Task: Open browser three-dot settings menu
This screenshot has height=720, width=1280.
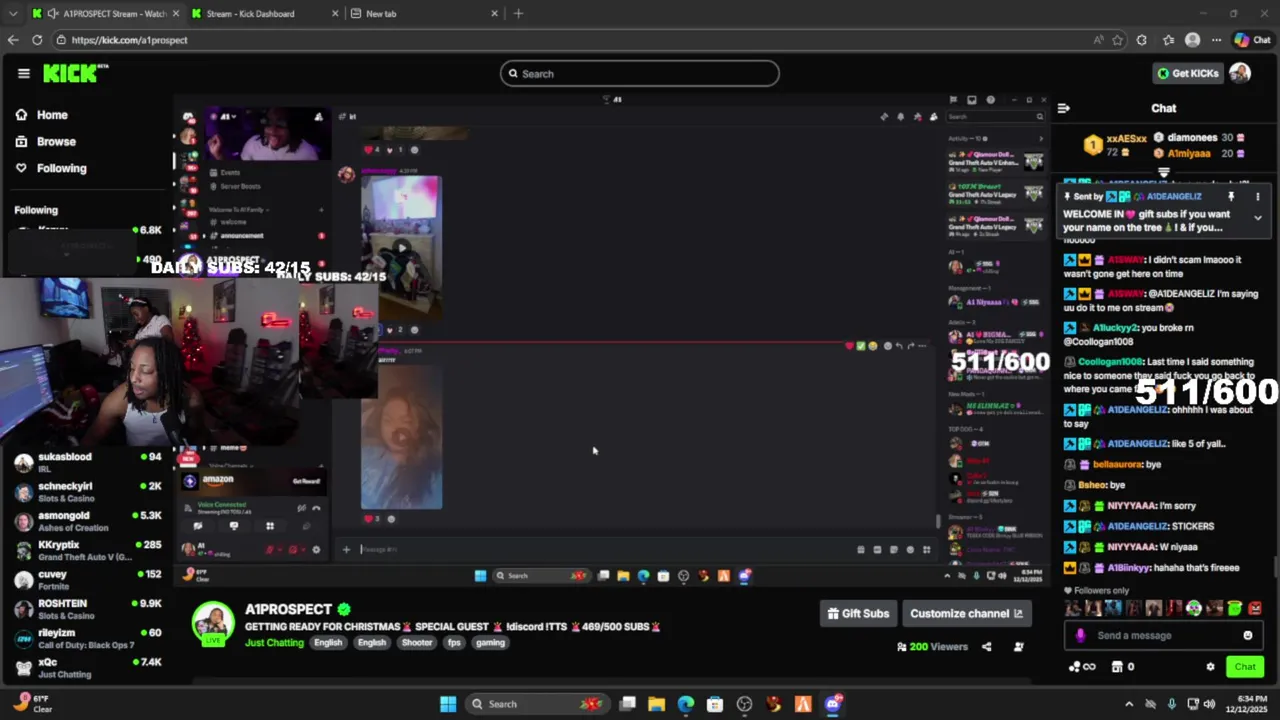Action: point(1216,40)
